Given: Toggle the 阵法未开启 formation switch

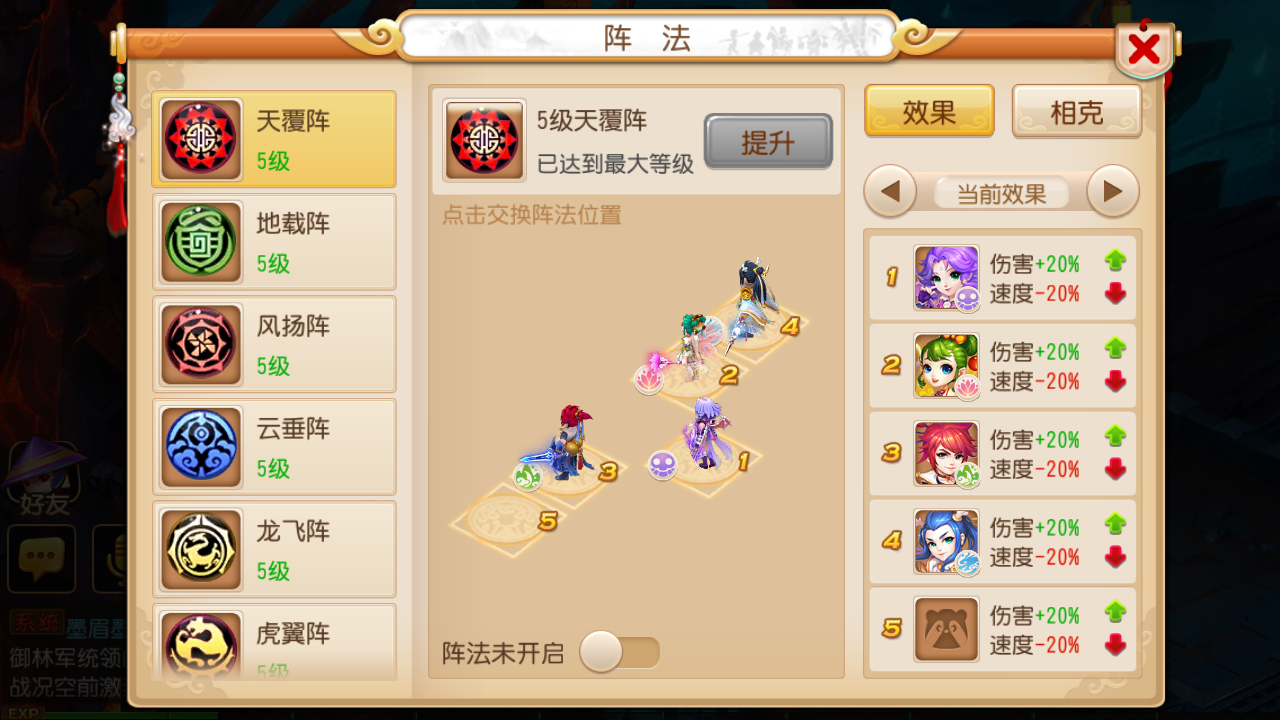Looking at the screenshot, I should pos(620,653).
